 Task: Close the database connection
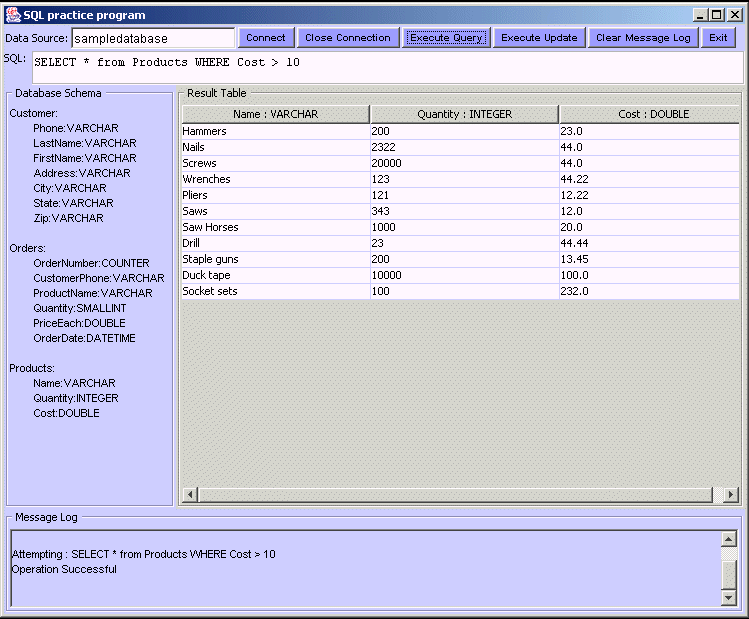pos(348,38)
